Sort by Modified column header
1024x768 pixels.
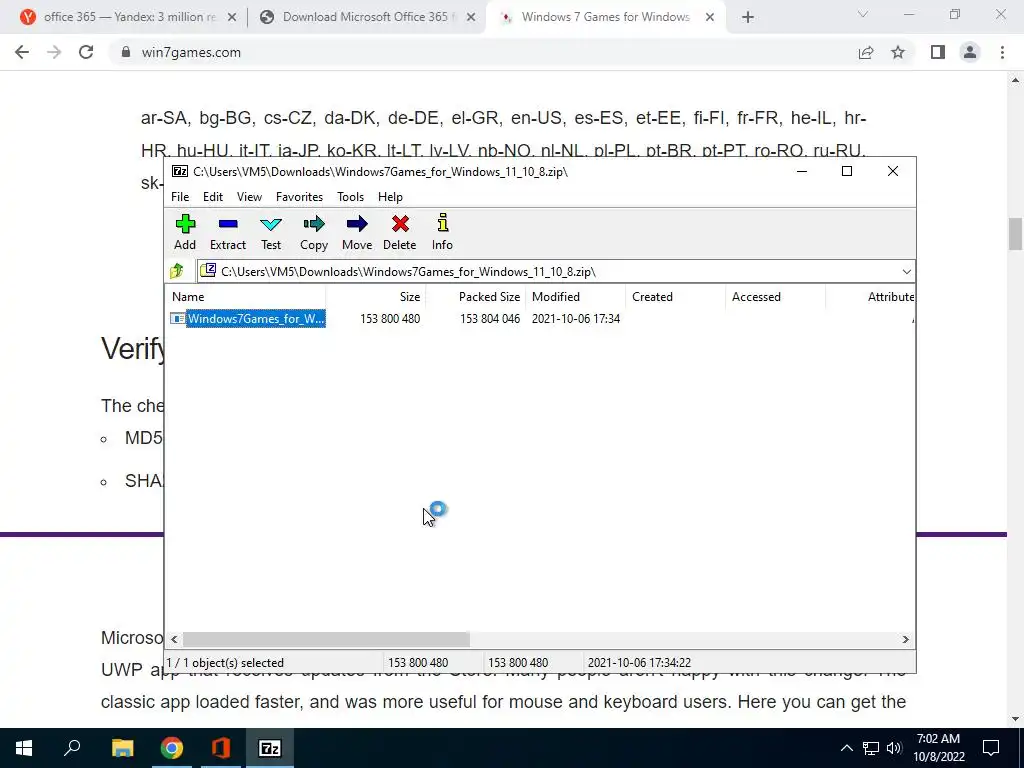[575, 296]
